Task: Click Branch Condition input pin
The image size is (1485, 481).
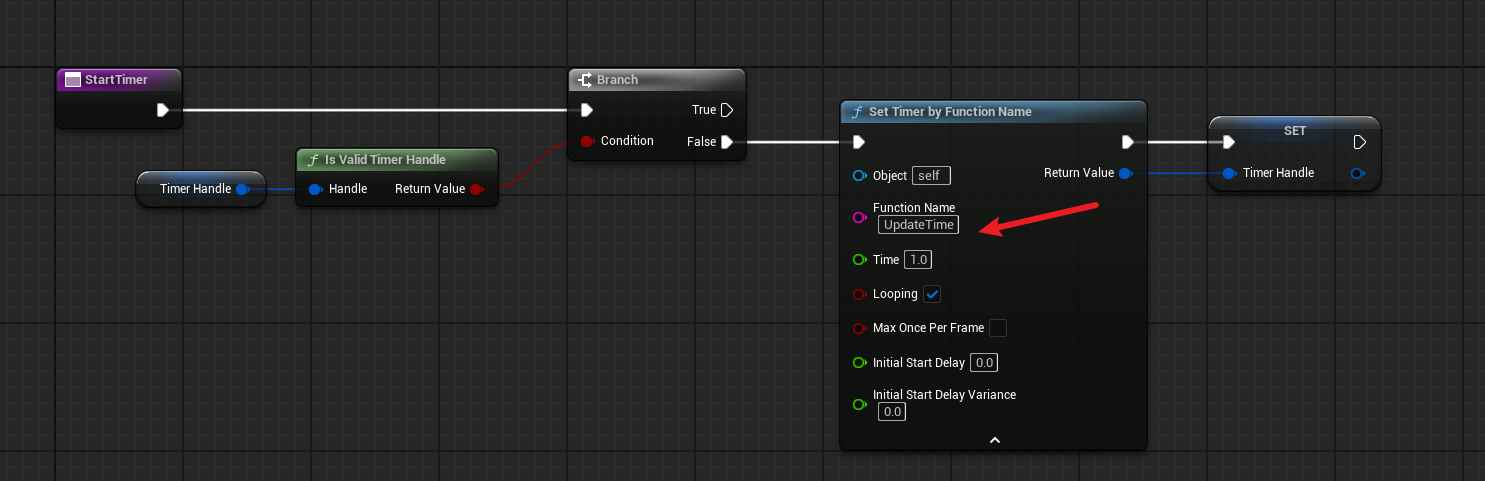Action: [587, 141]
